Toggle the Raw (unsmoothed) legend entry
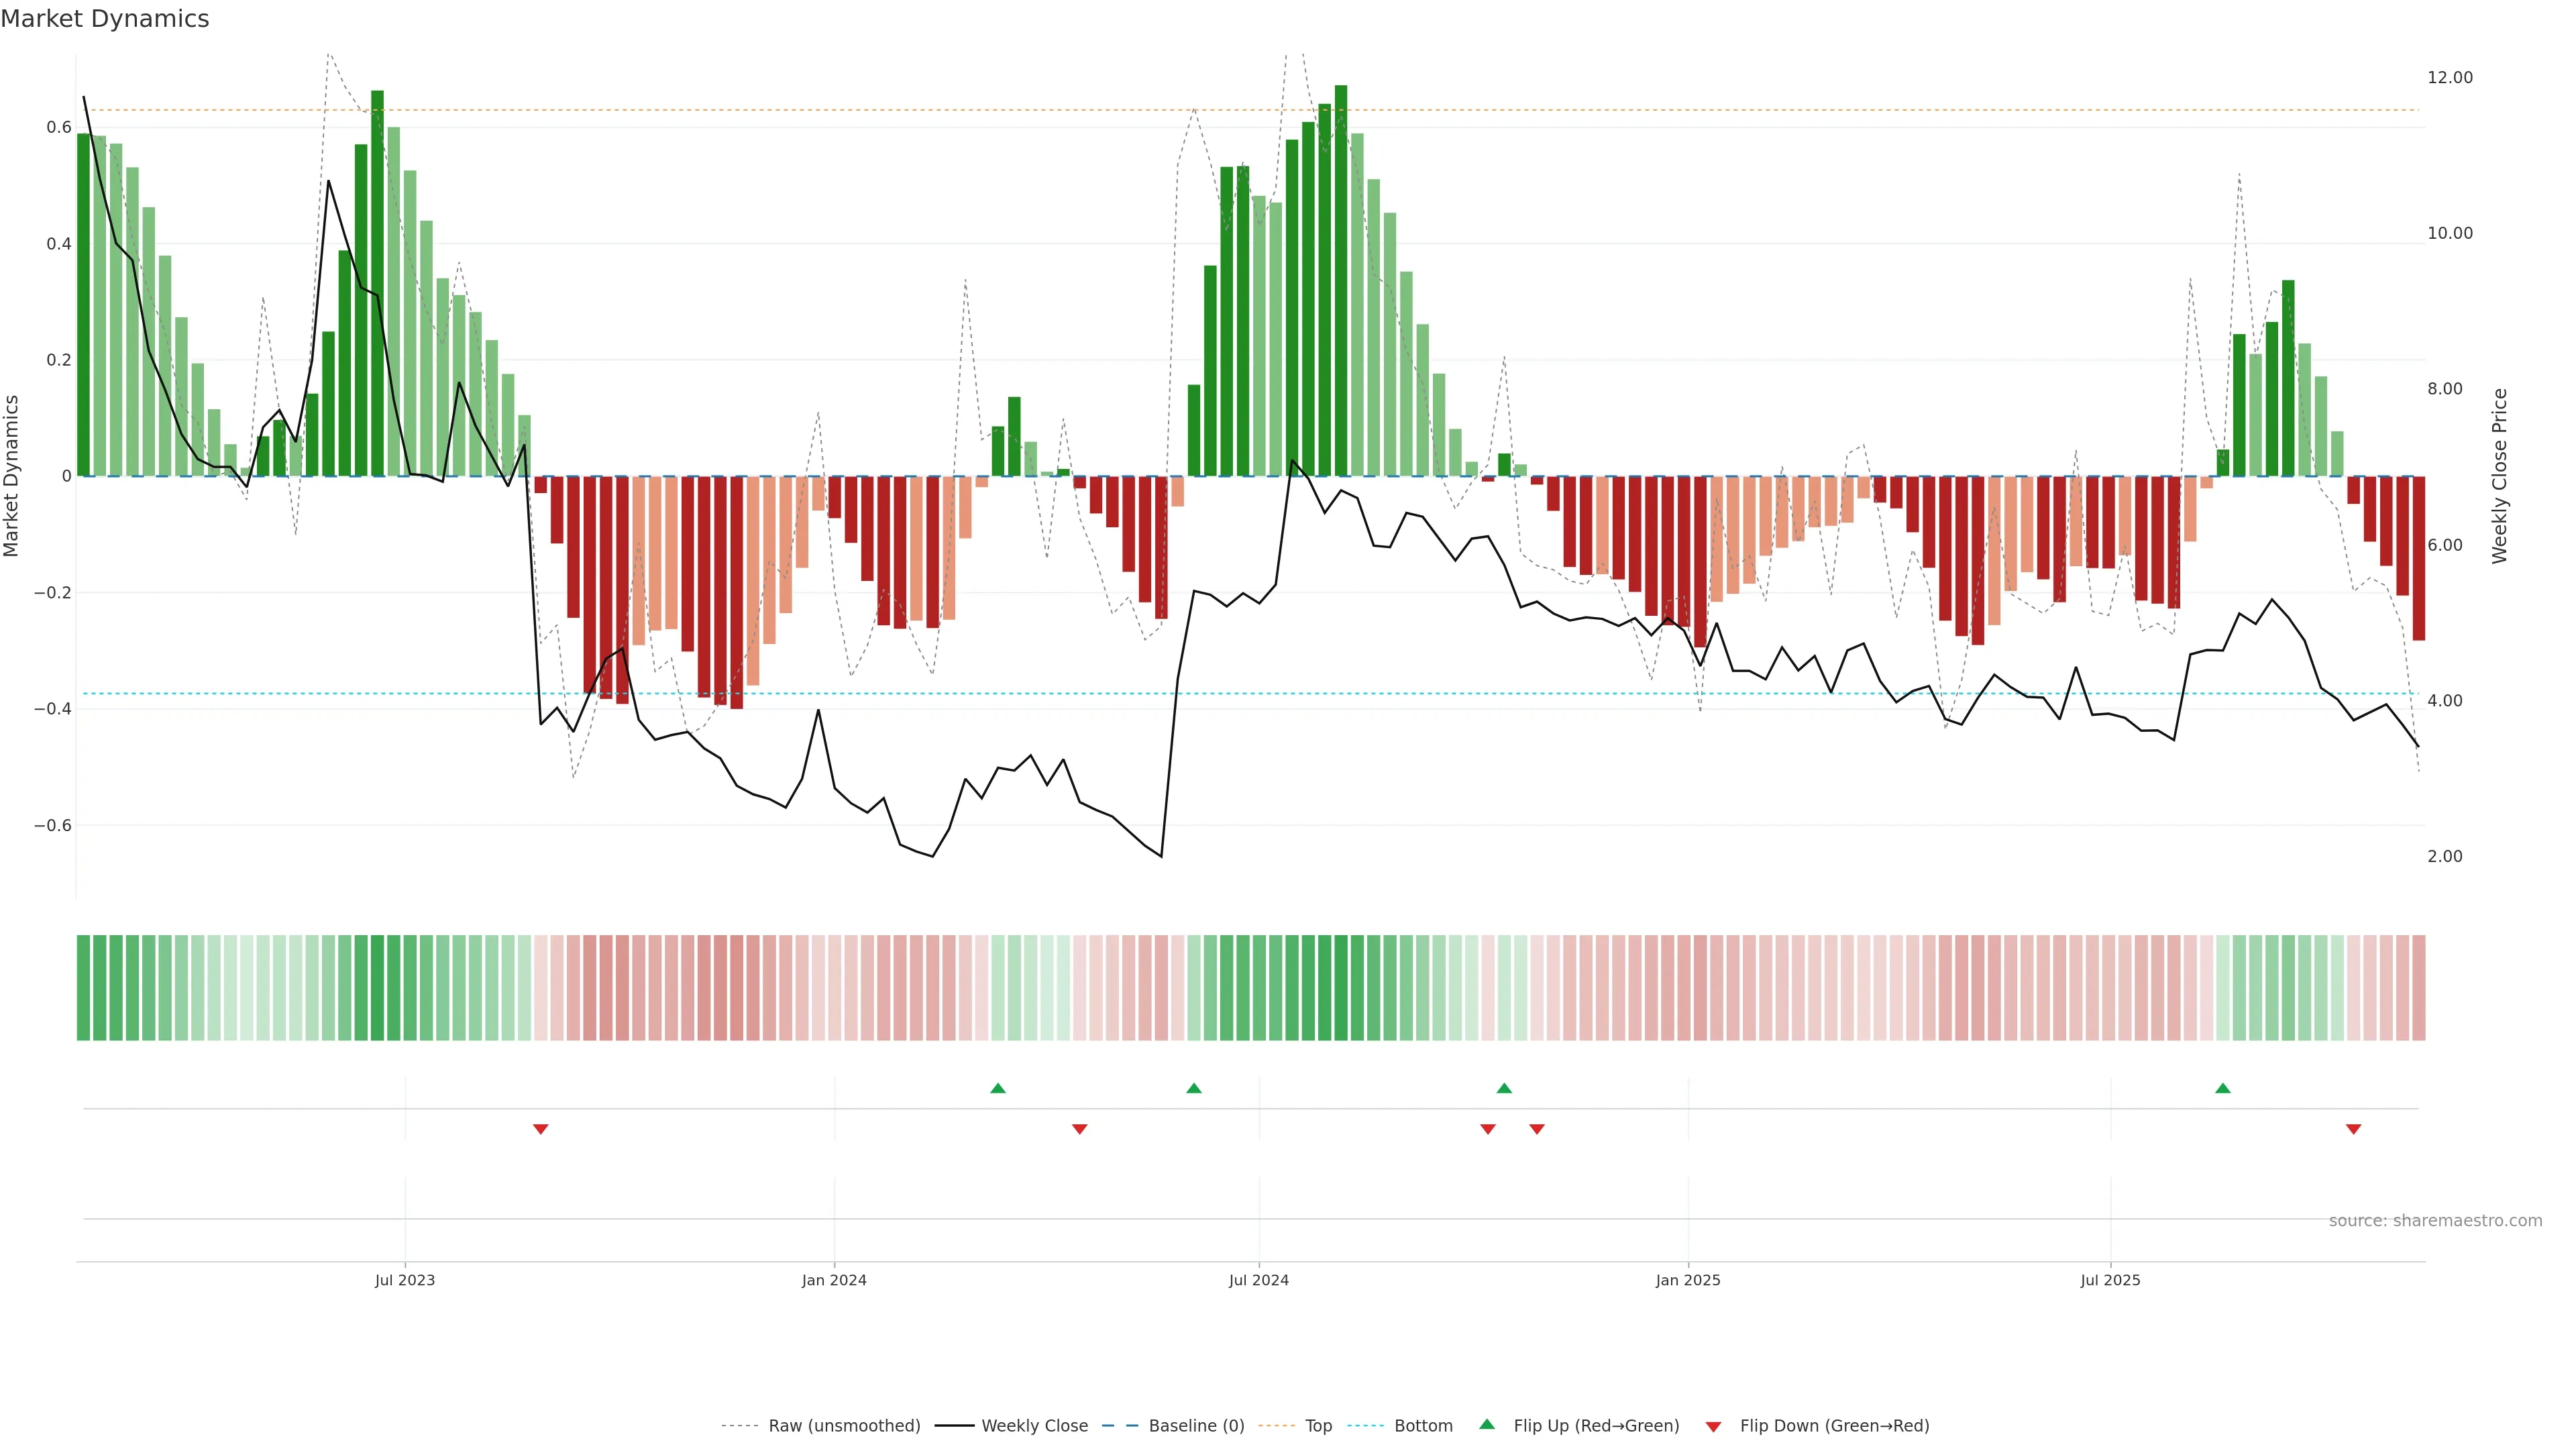Viewport: 2576px width, 1449px height. click(844, 1426)
